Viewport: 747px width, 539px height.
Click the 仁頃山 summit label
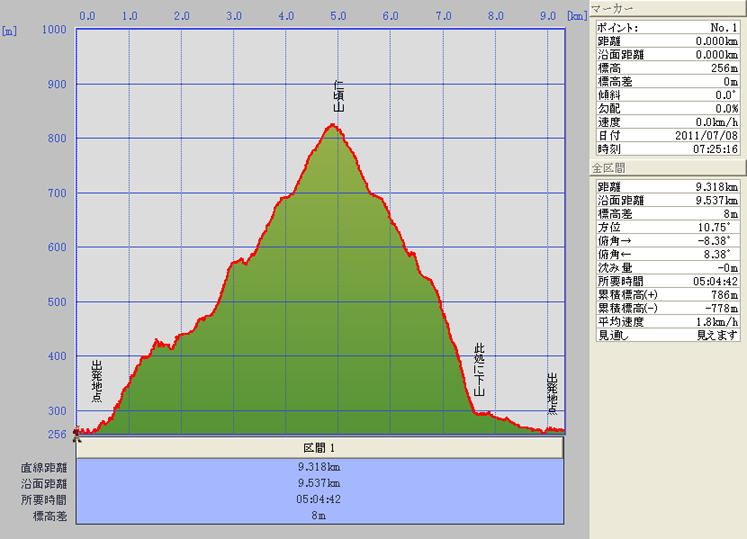(x=338, y=96)
